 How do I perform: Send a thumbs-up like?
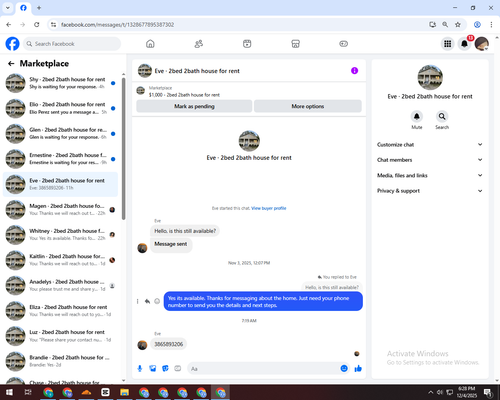tap(358, 368)
